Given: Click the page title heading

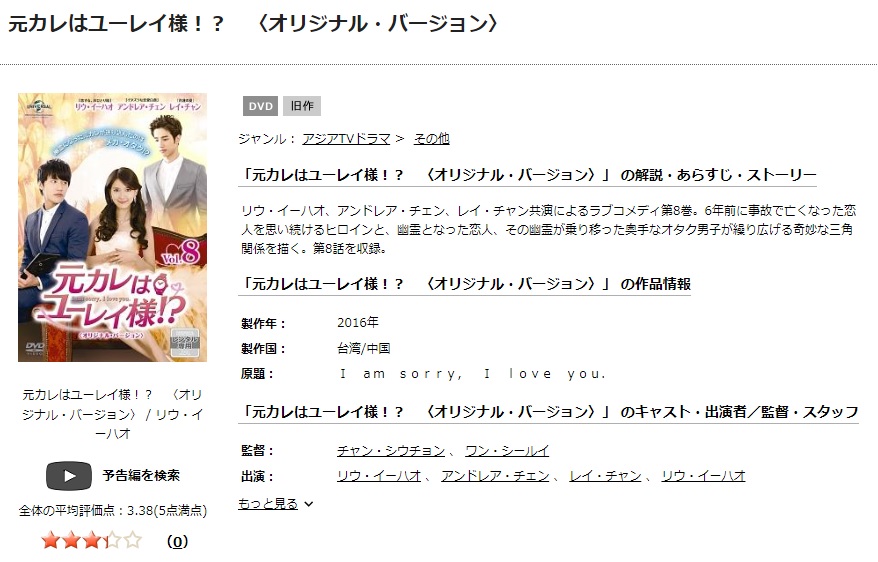Looking at the screenshot, I should 253,24.
